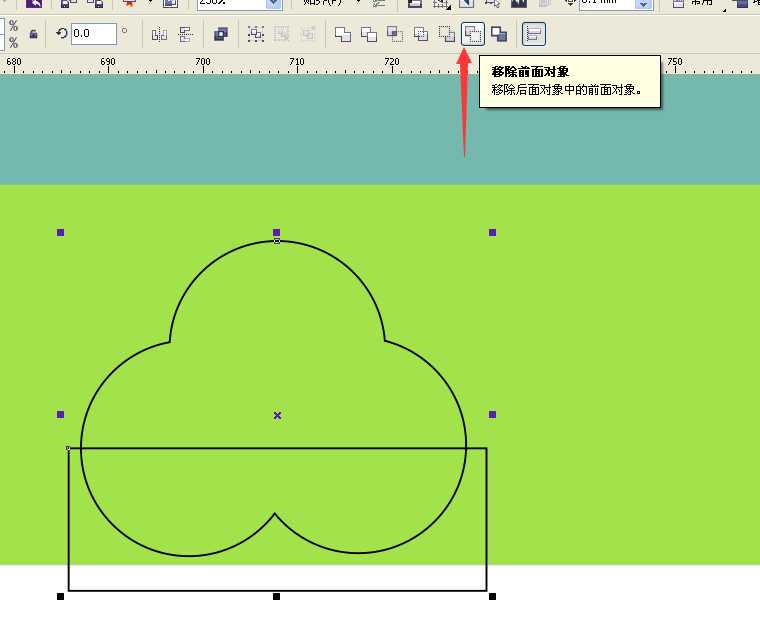Mirror the selection horizontally
Image resolution: width=760 pixels, height=626 pixels.
point(159,34)
